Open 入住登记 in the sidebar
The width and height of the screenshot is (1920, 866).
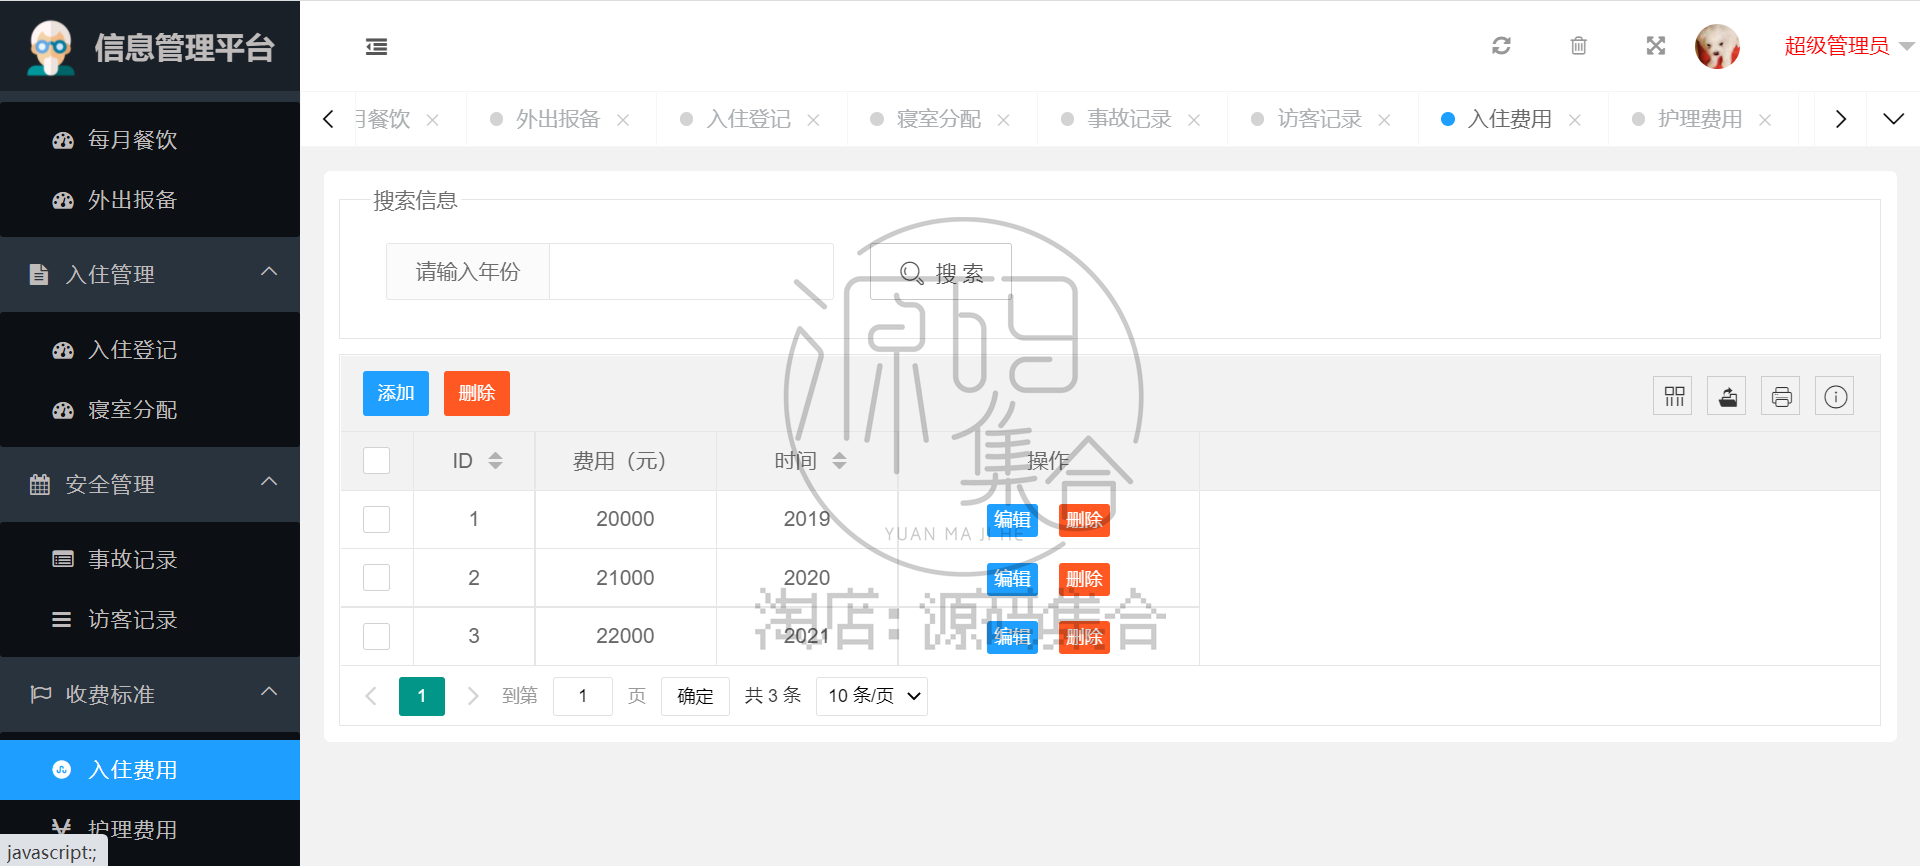(x=150, y=350)
